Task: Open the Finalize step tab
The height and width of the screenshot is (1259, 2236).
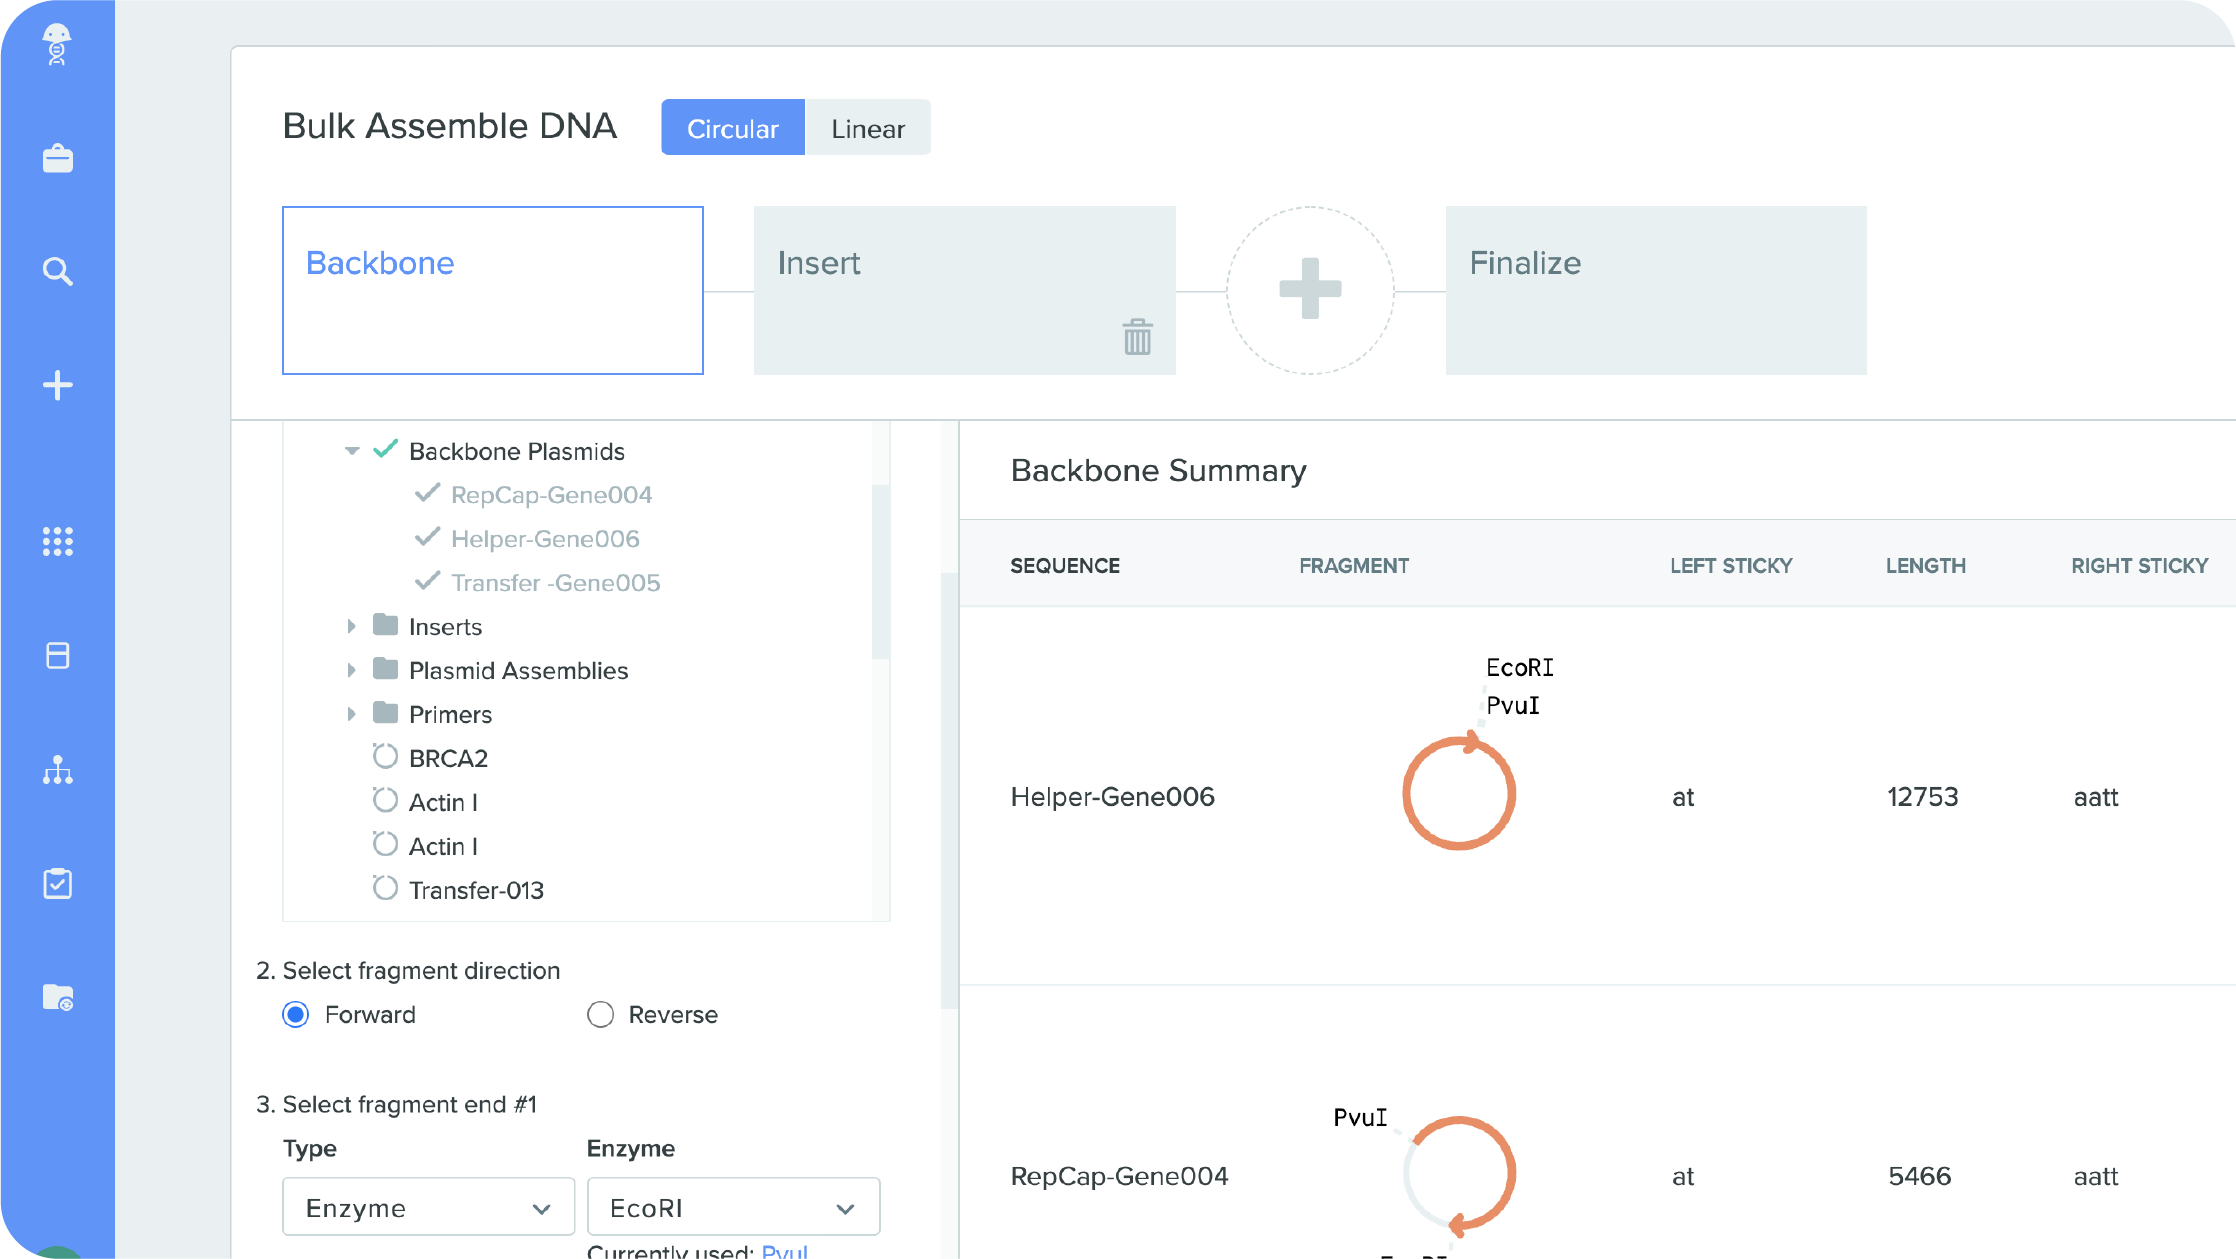Action: pyautogui.click(x=1655, y=289)
